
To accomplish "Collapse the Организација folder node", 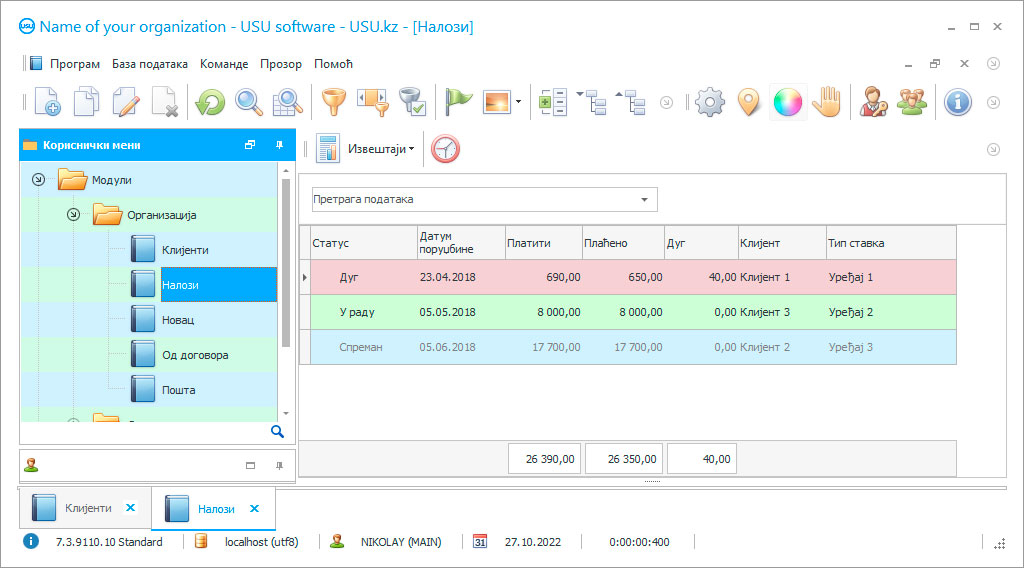I will pyautogui.click(x=73, y=215).
